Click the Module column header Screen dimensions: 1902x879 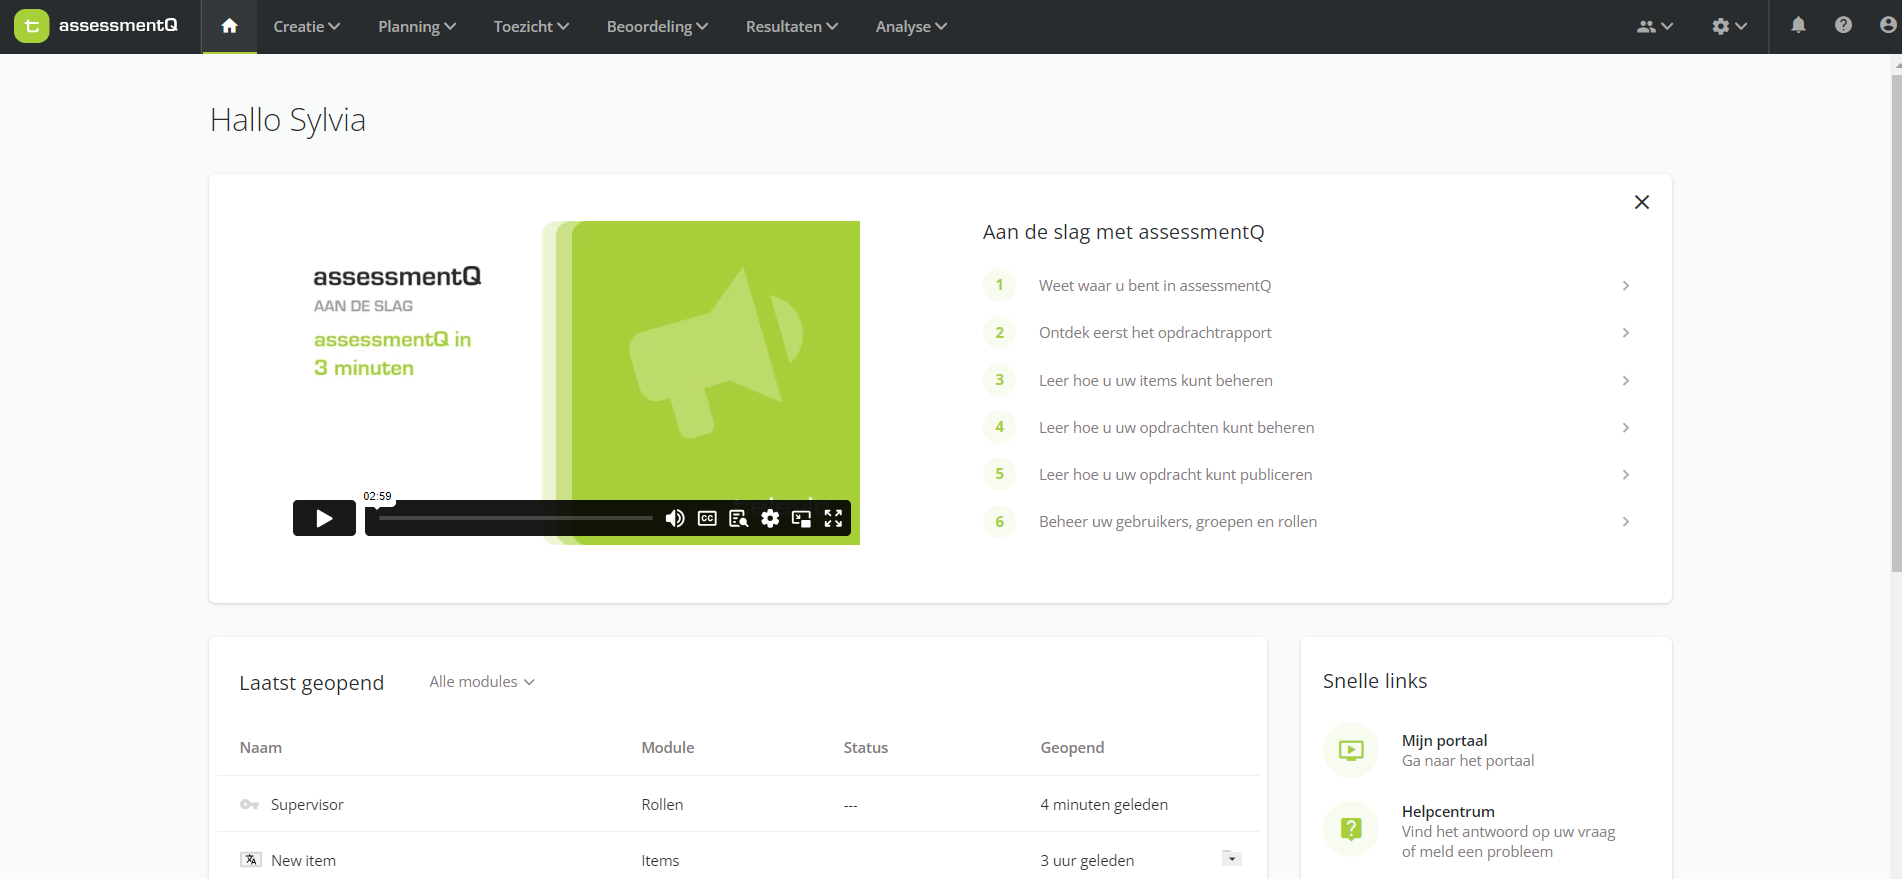[x=668, y=748]
